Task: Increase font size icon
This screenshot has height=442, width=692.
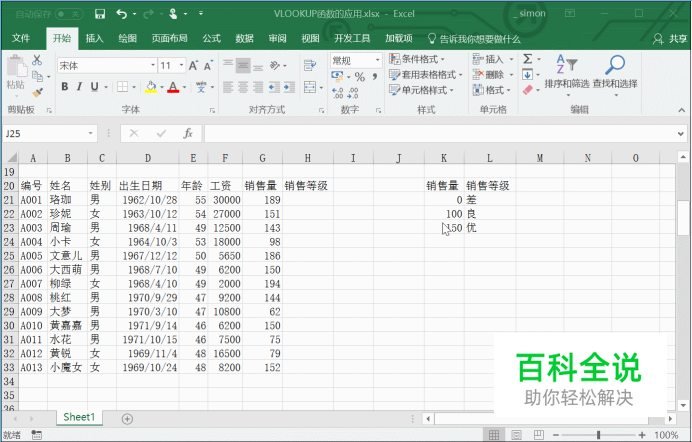Action: point(193,66)
